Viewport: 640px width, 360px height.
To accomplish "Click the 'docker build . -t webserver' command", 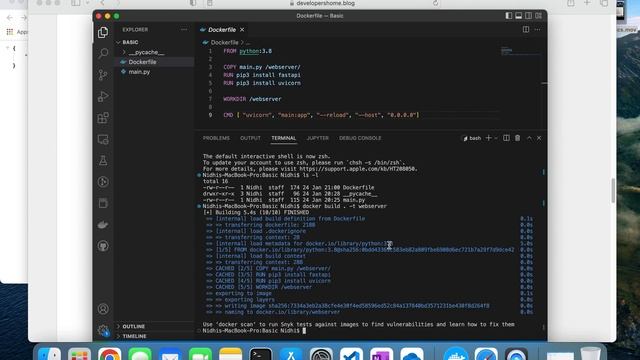I will tap(344, 206).
